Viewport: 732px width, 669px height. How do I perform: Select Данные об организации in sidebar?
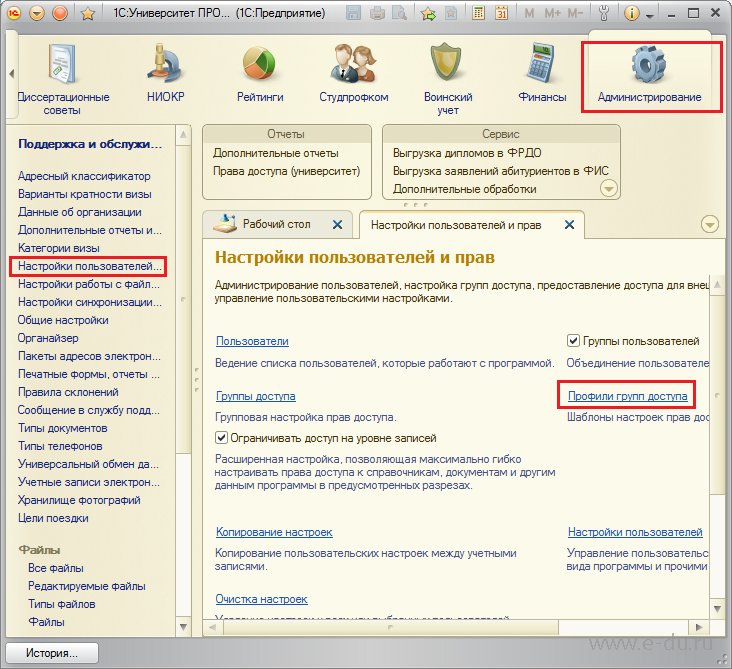[x=79, y=212]
